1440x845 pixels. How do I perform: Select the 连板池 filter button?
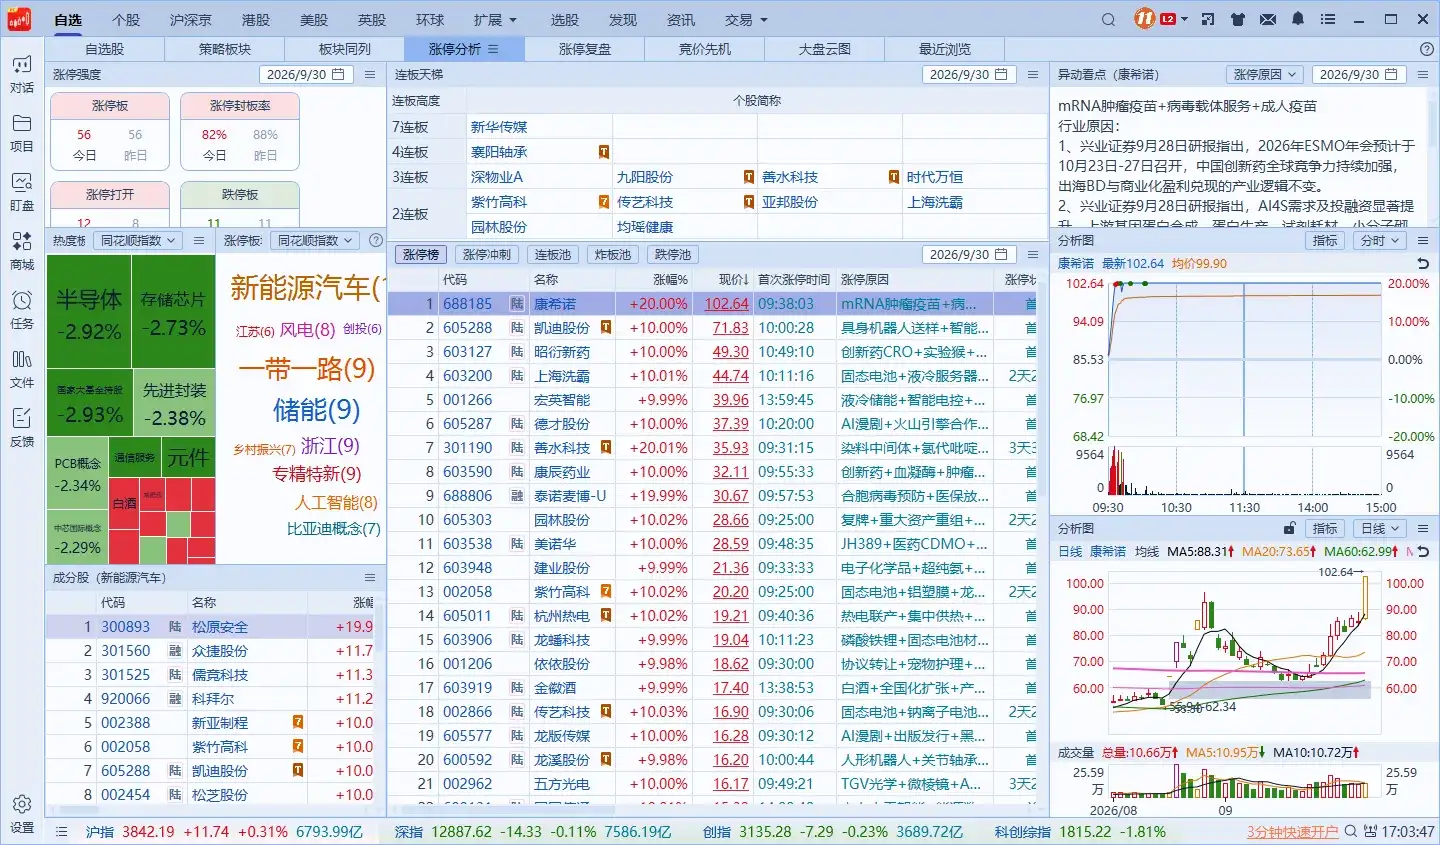point(553,254)
